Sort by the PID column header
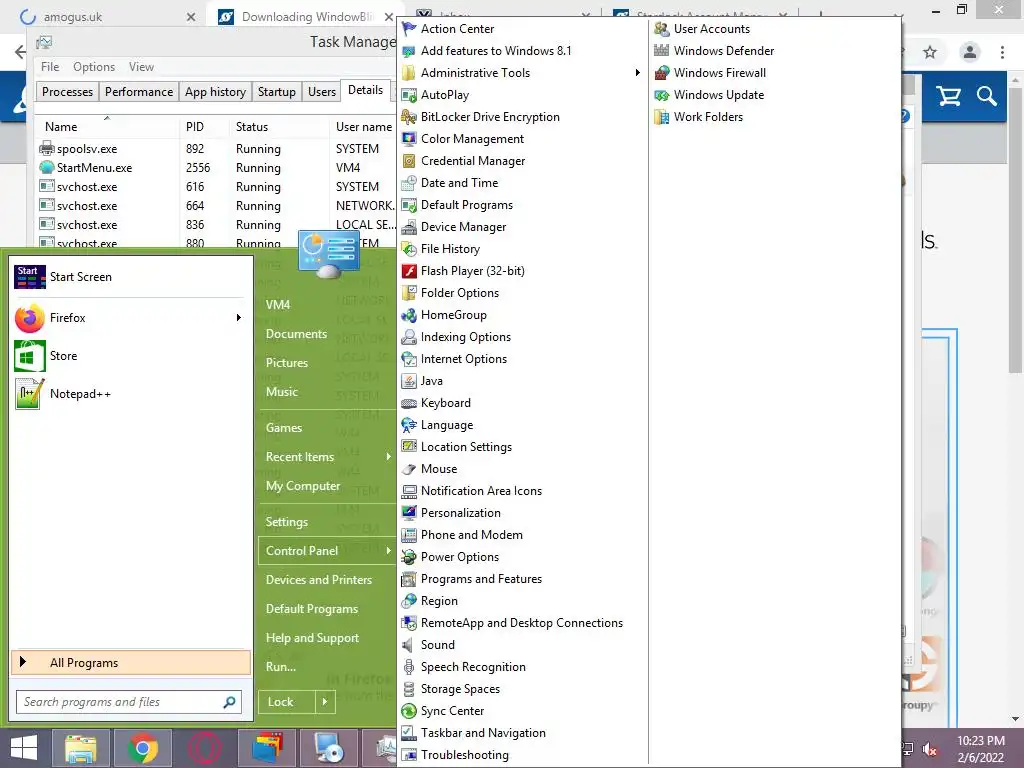1024x768 pixels. click(195, 127)
